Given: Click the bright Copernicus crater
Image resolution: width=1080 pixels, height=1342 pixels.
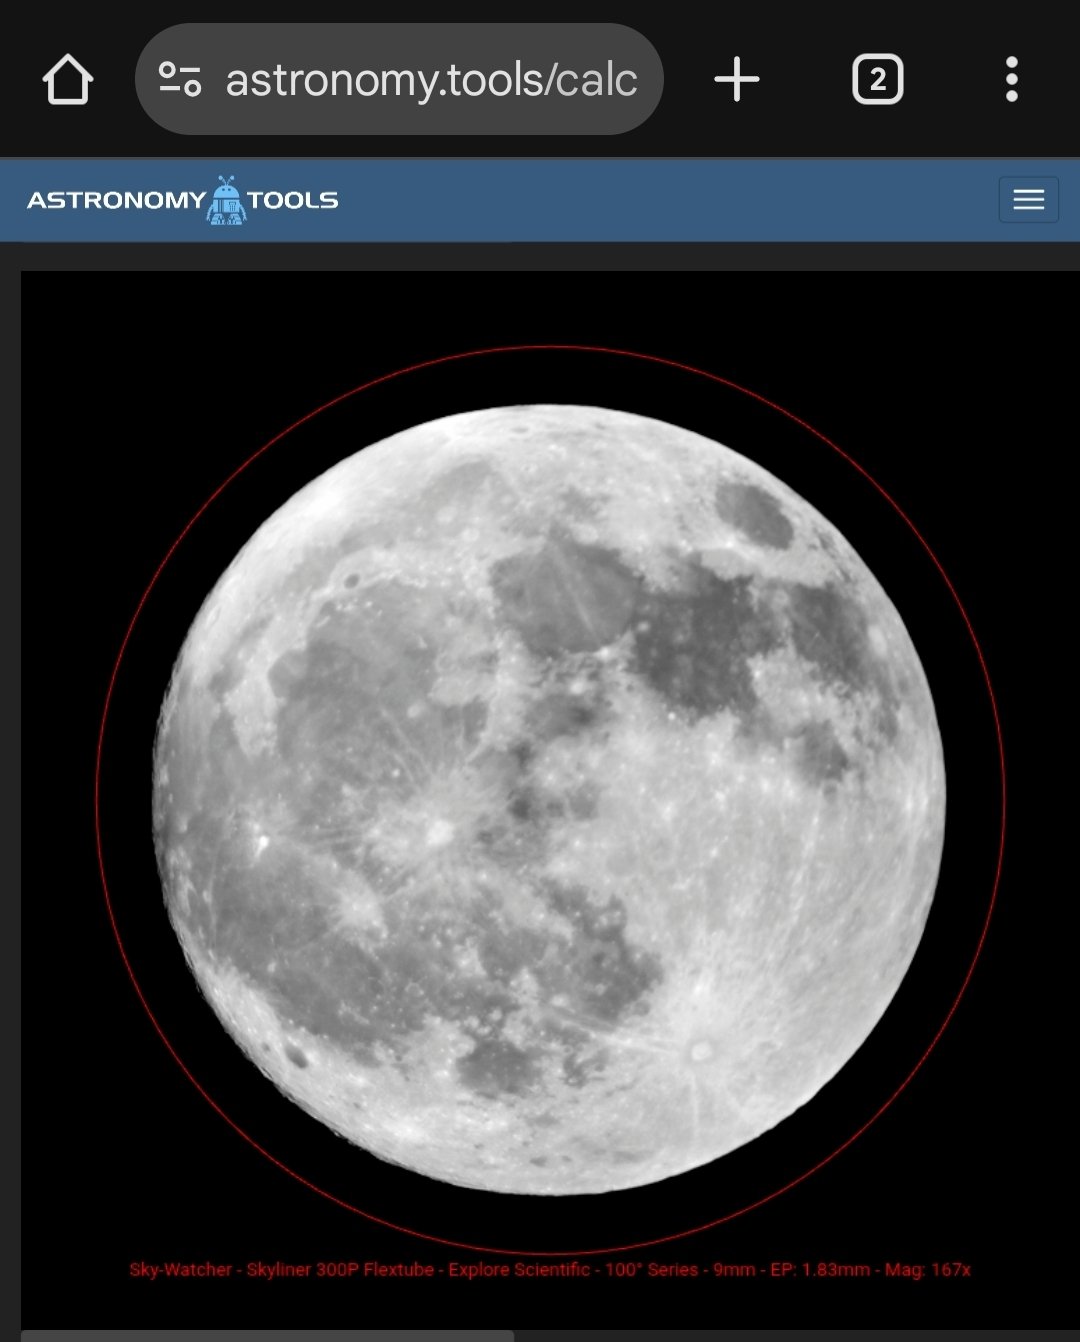Looking at the screenshot, I should point(437,830).
